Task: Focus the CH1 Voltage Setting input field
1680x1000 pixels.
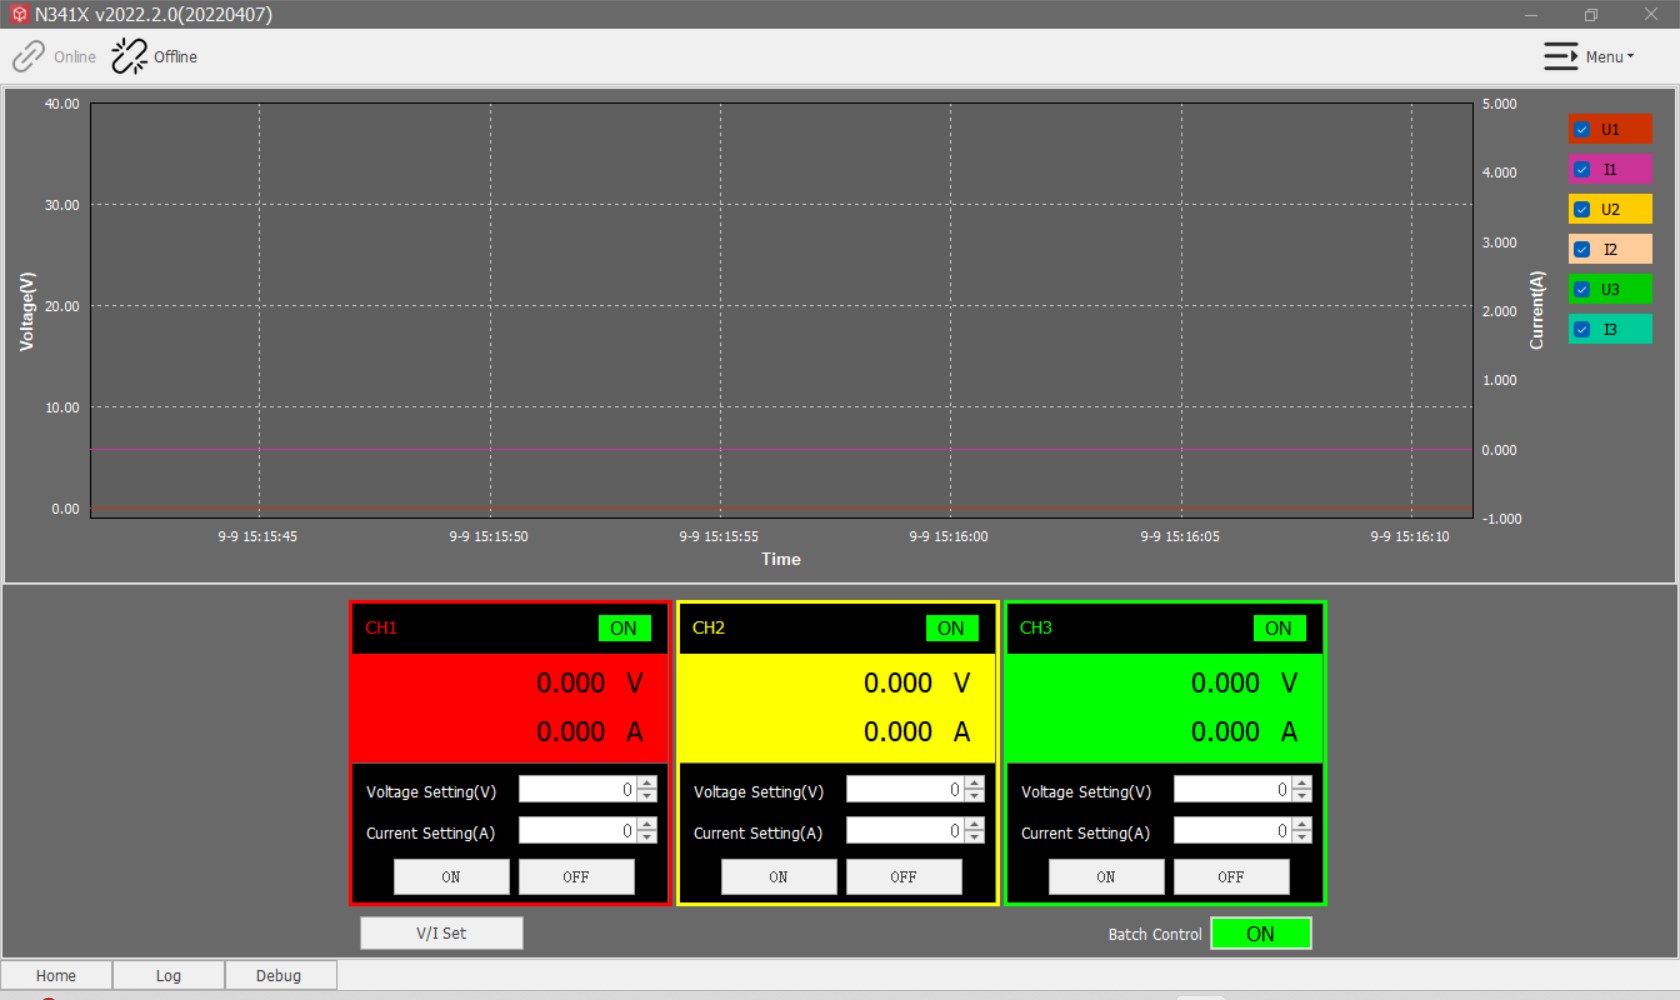Action: [x=578, y=790]
